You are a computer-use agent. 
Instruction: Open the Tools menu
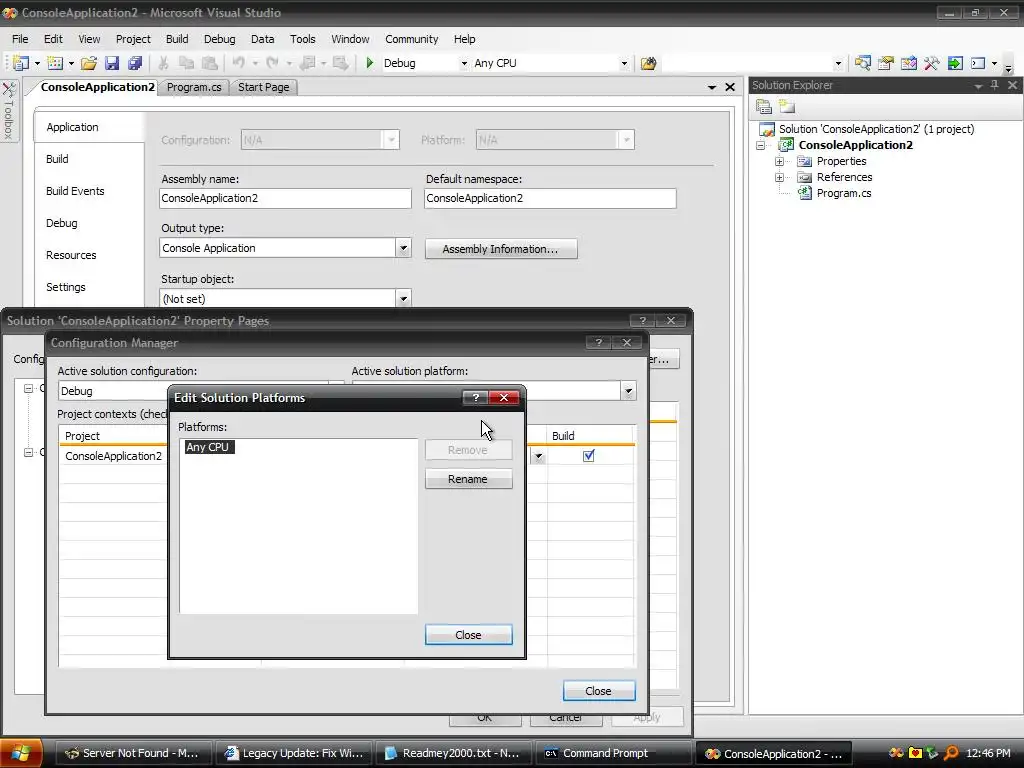[x=302, y=39]
